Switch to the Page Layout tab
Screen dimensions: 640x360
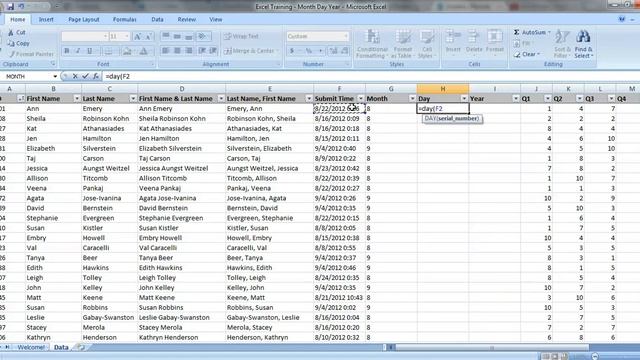coord(84,20)
